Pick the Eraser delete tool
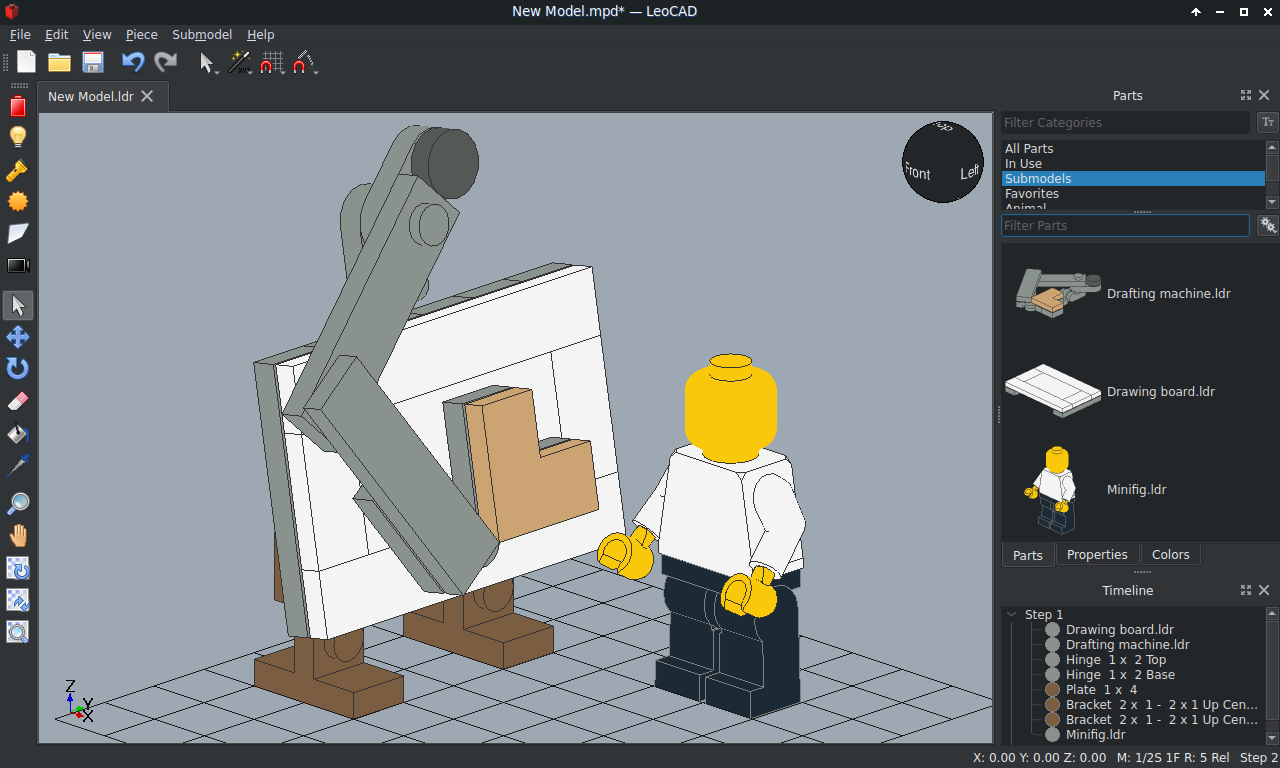The height and width of the screenshot is (768, 1280). pyautogui.click(x=18, y=402)
